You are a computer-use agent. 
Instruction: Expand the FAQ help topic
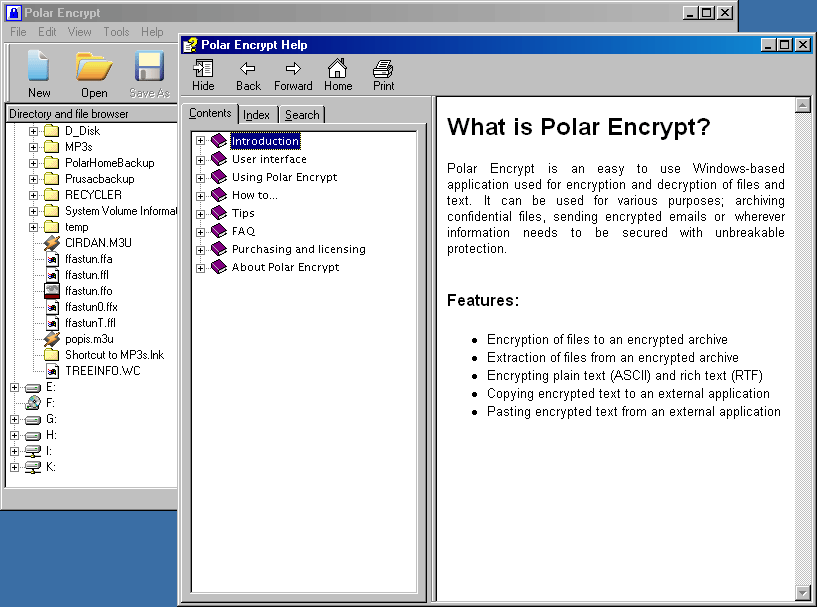coord(200,232)
